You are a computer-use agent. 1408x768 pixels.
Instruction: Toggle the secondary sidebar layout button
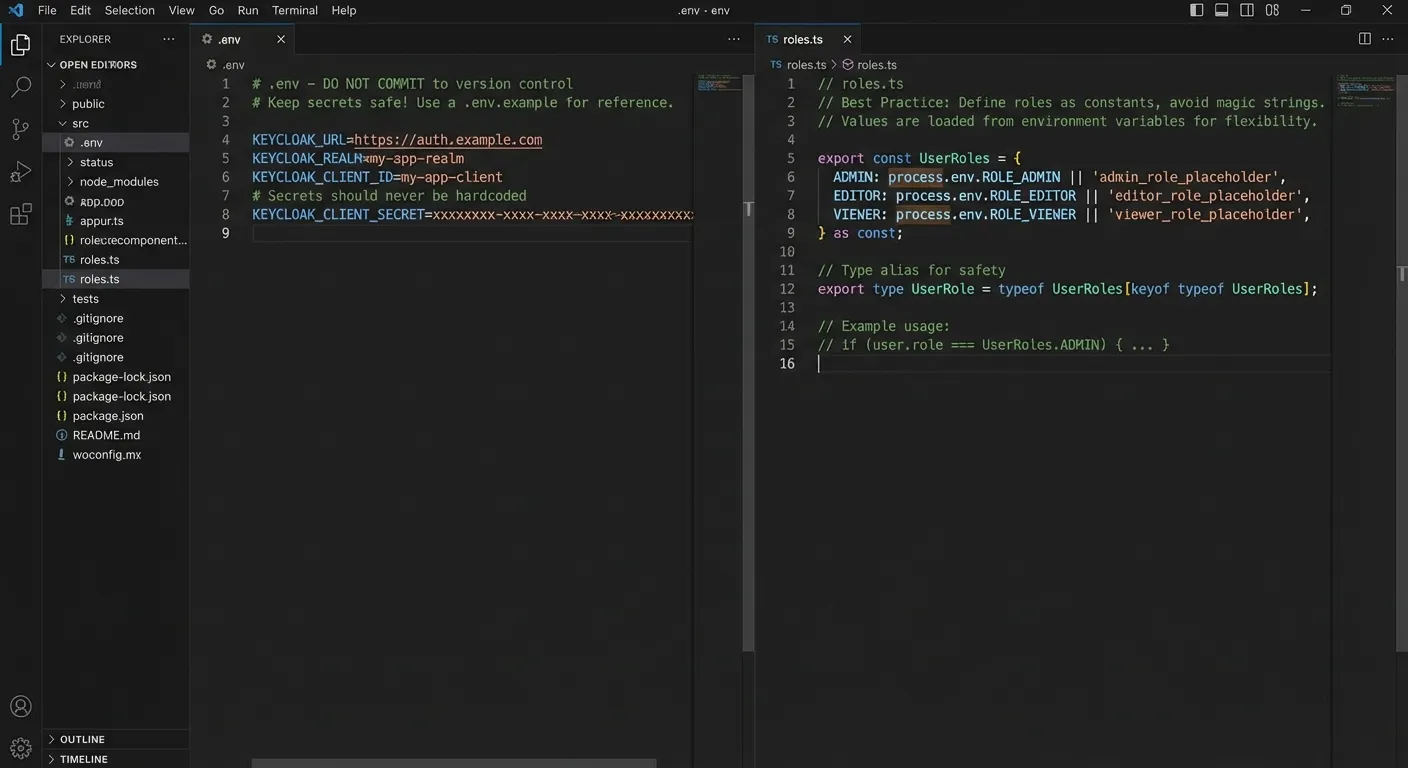1247,10
